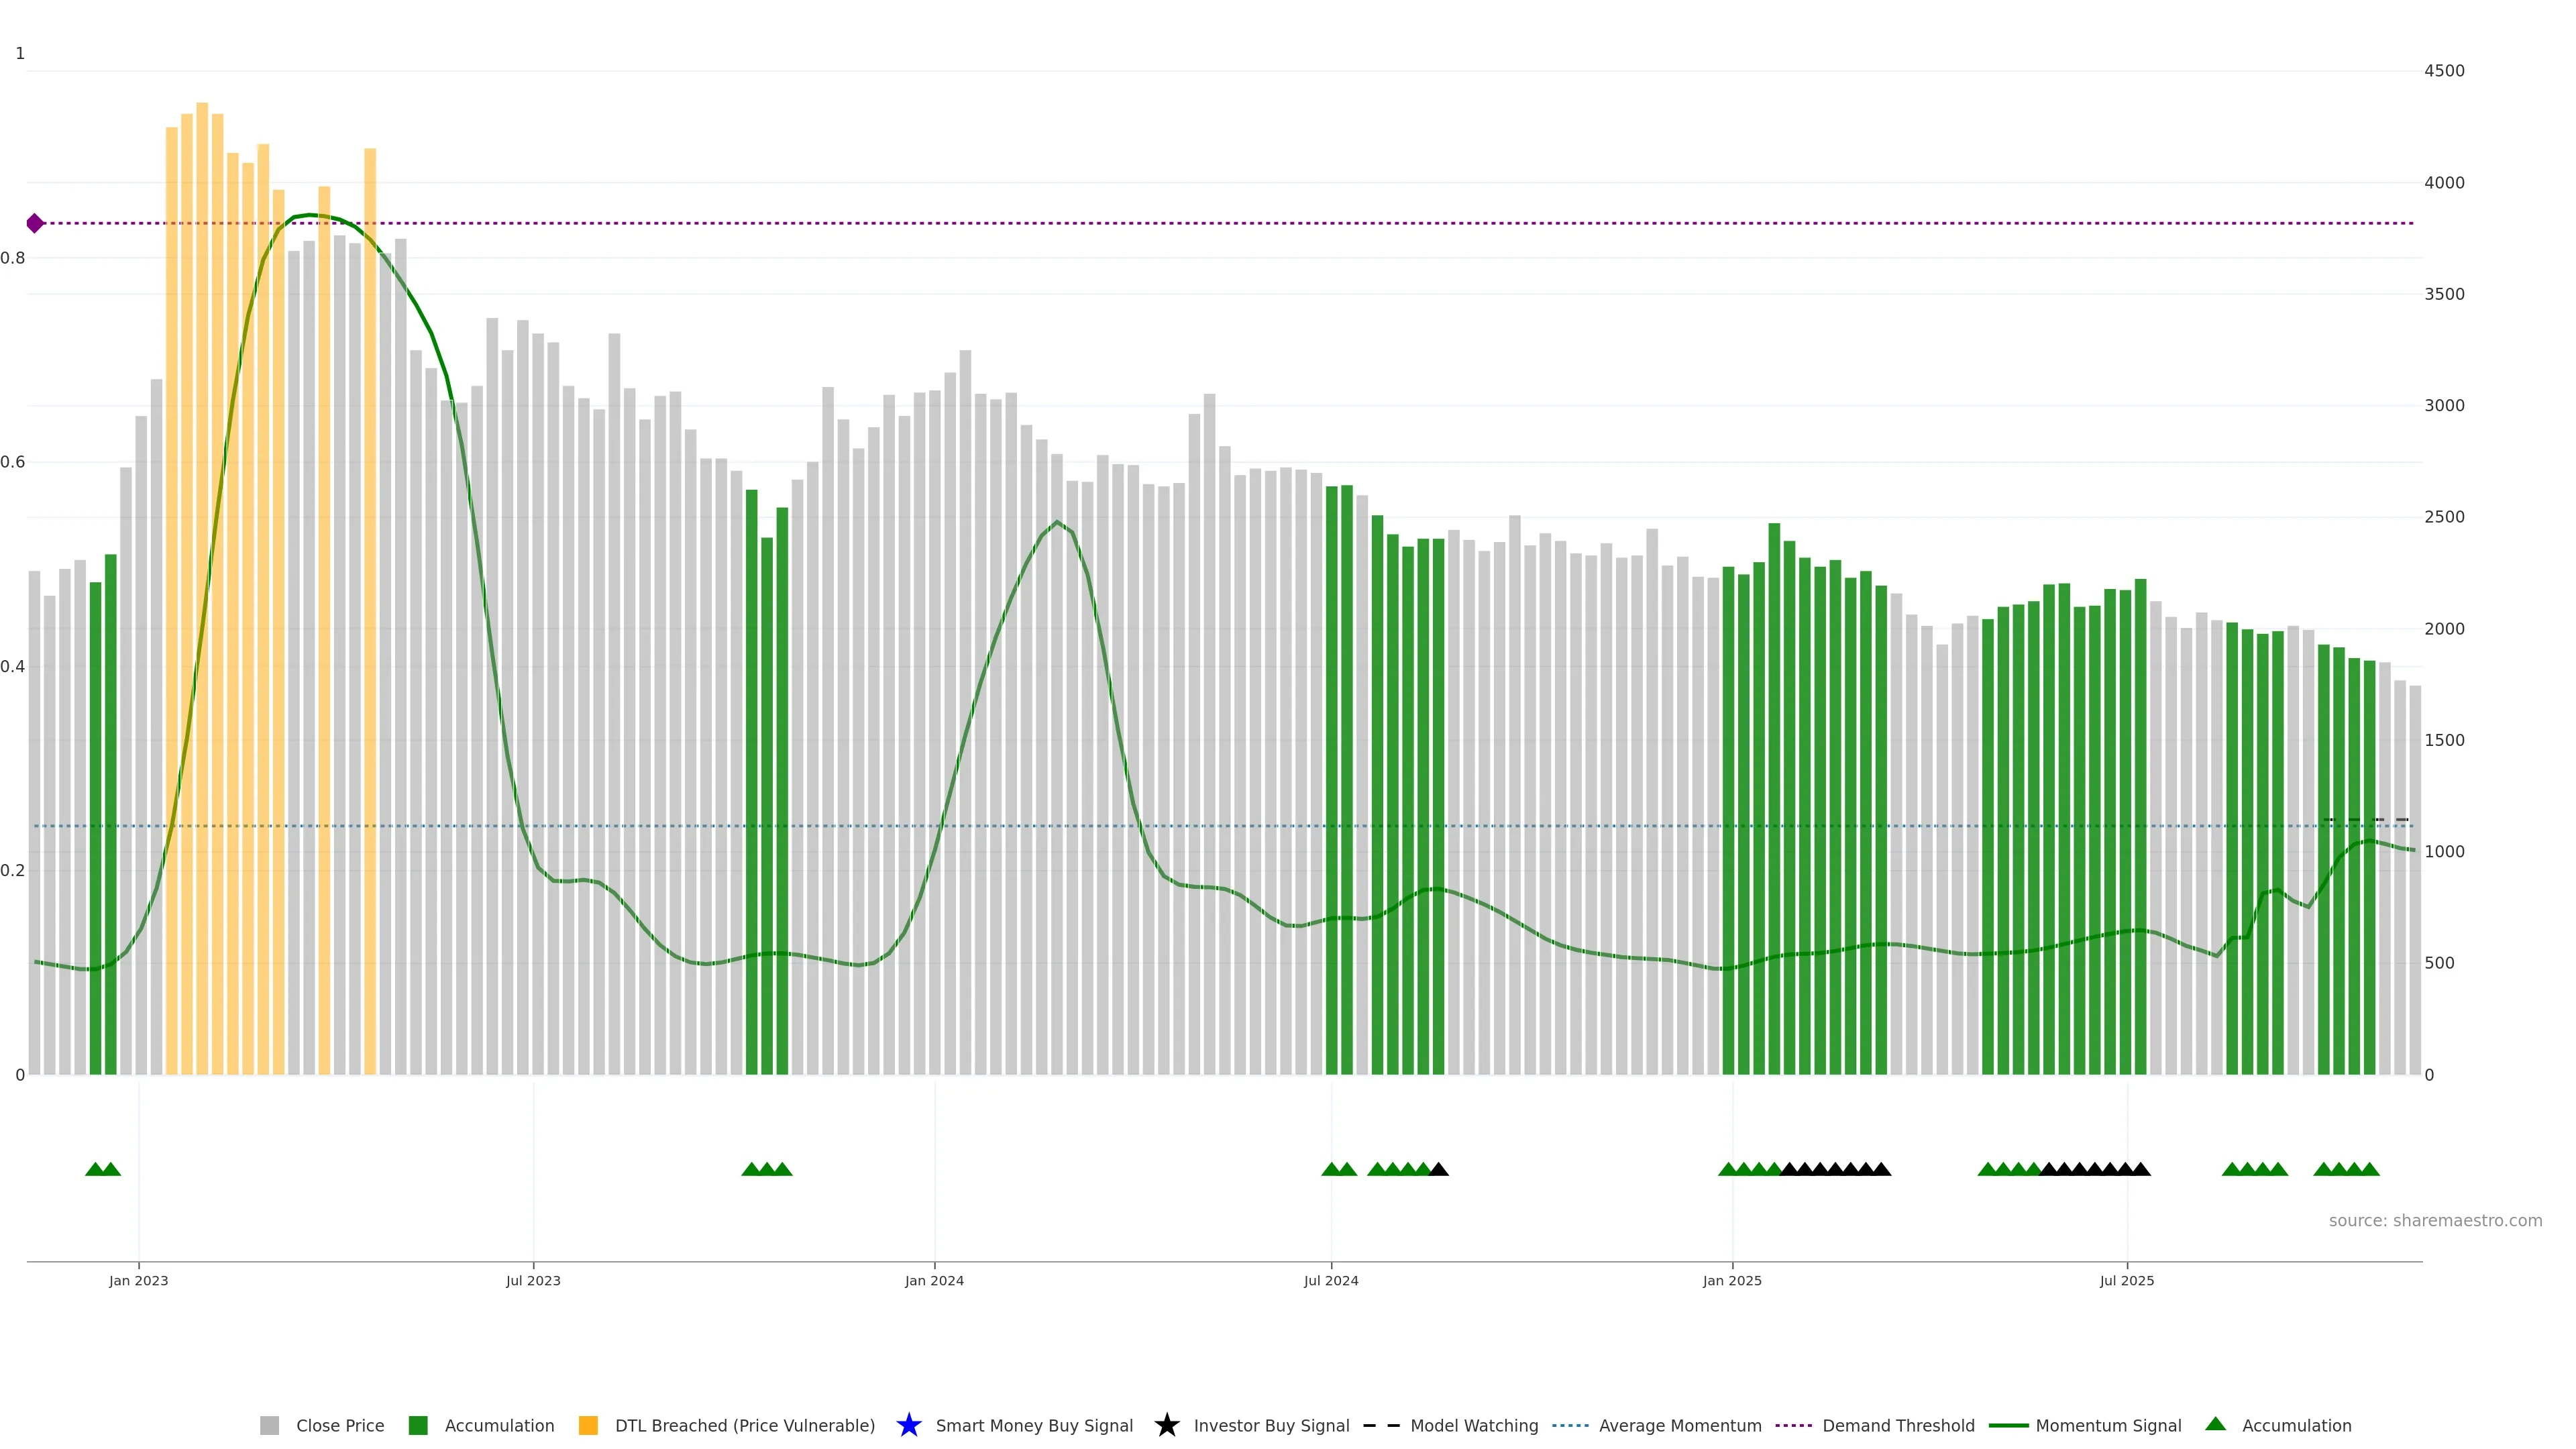Click the purple Demand Threshold diamond marker
Image resolution: width=2576 pixels, height=1449 pixels.
[35, 223]
